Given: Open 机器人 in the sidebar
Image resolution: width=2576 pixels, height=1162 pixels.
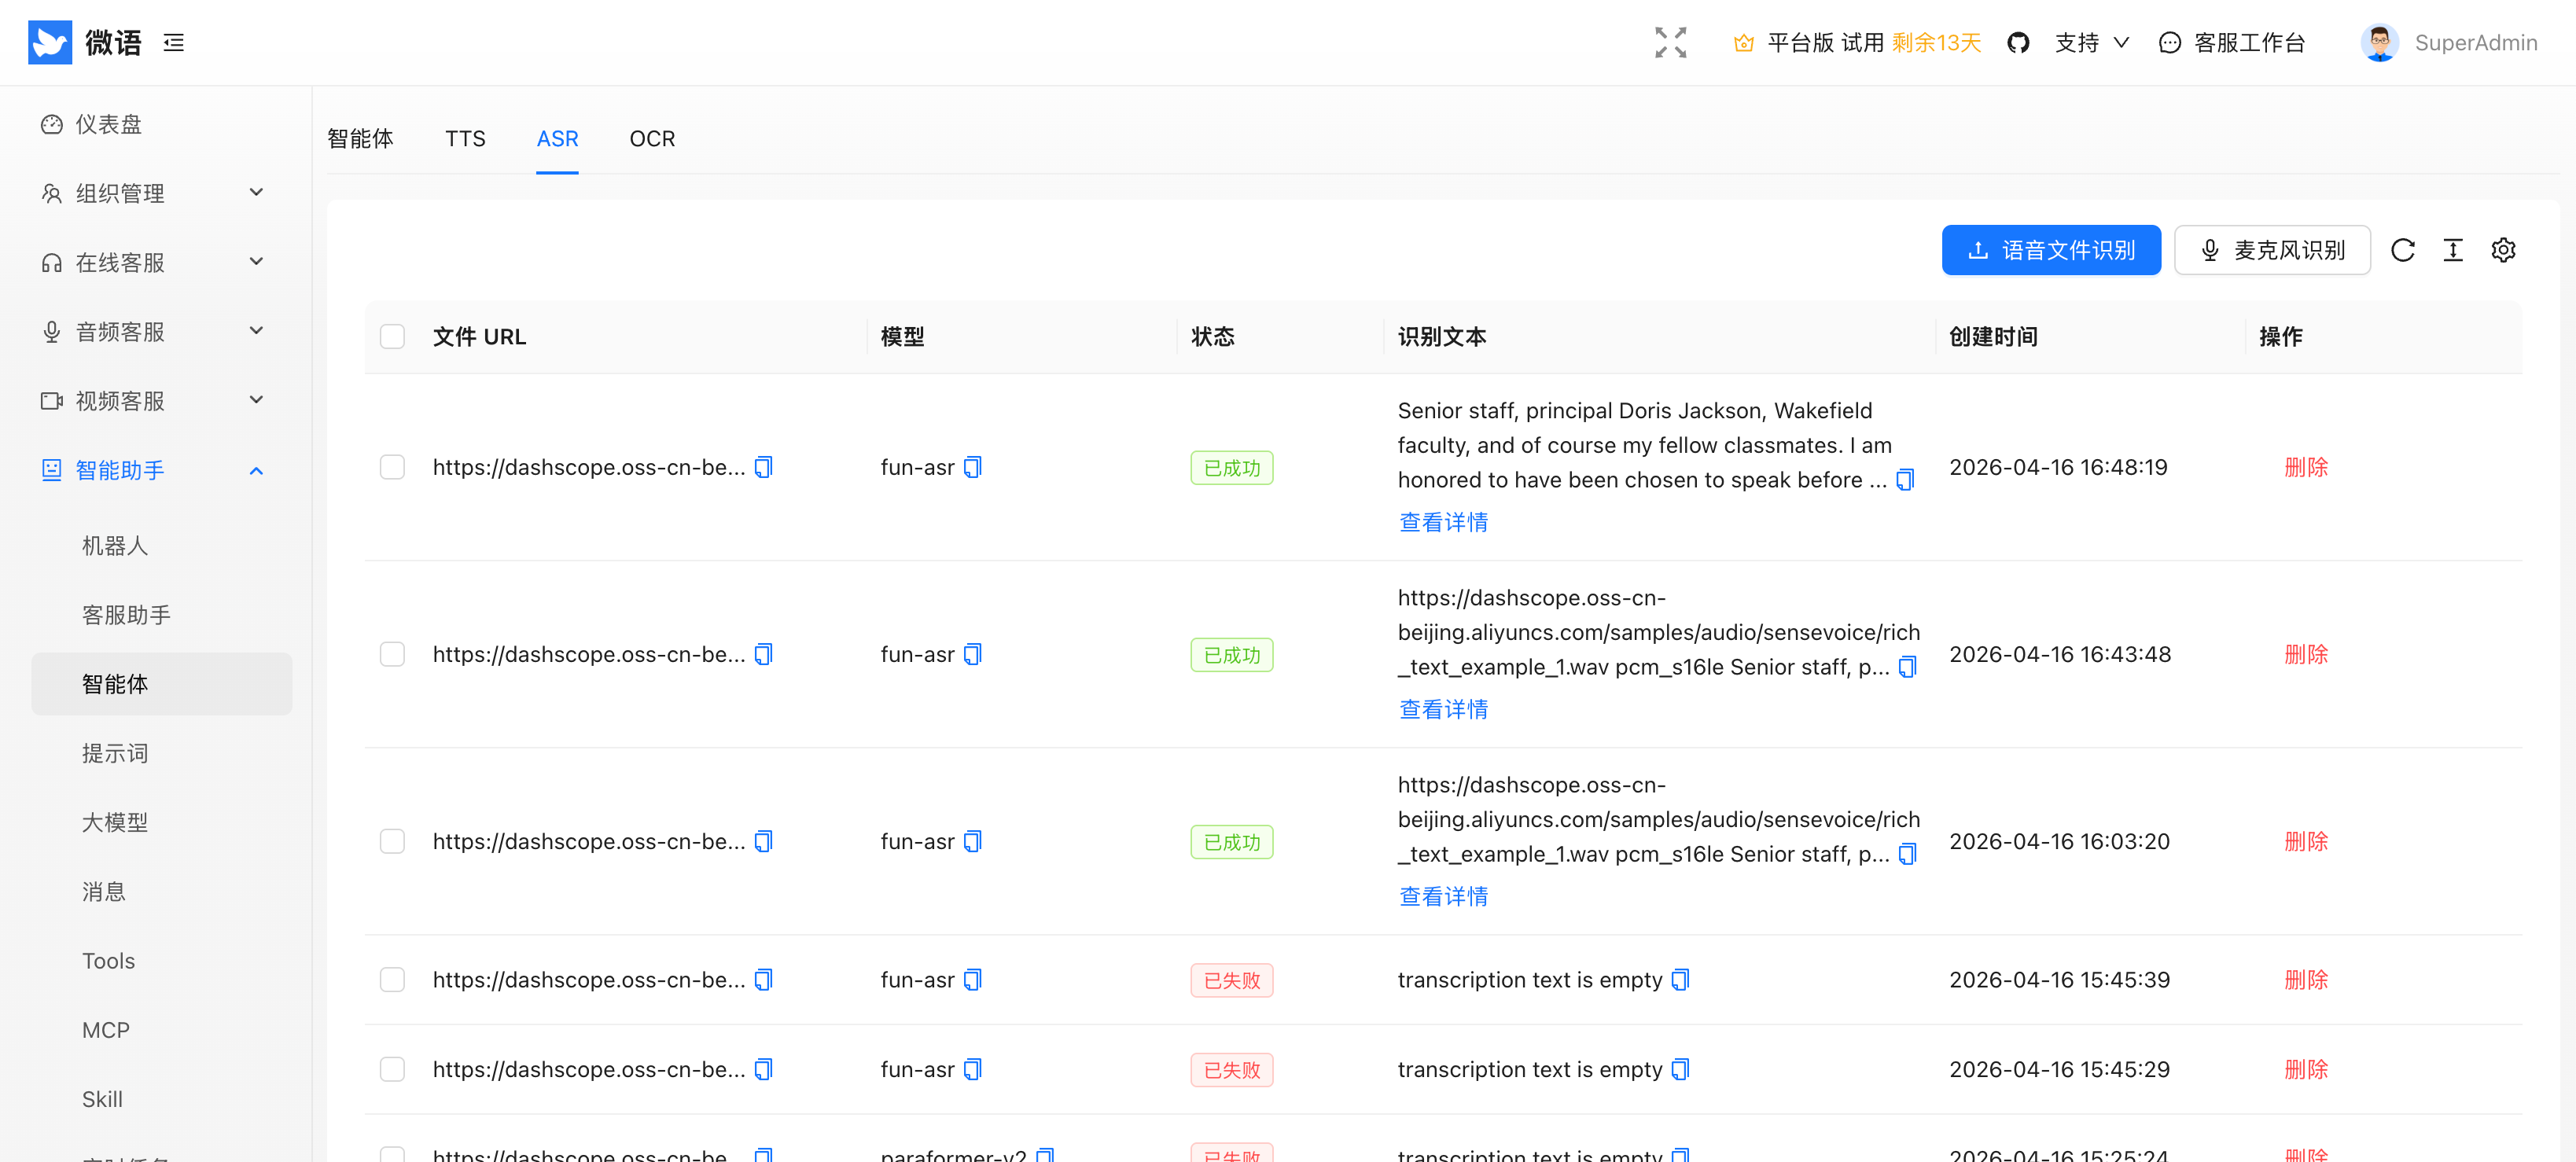Looking at the screenshot, I should pyautogui.click(x=161, y=546).
